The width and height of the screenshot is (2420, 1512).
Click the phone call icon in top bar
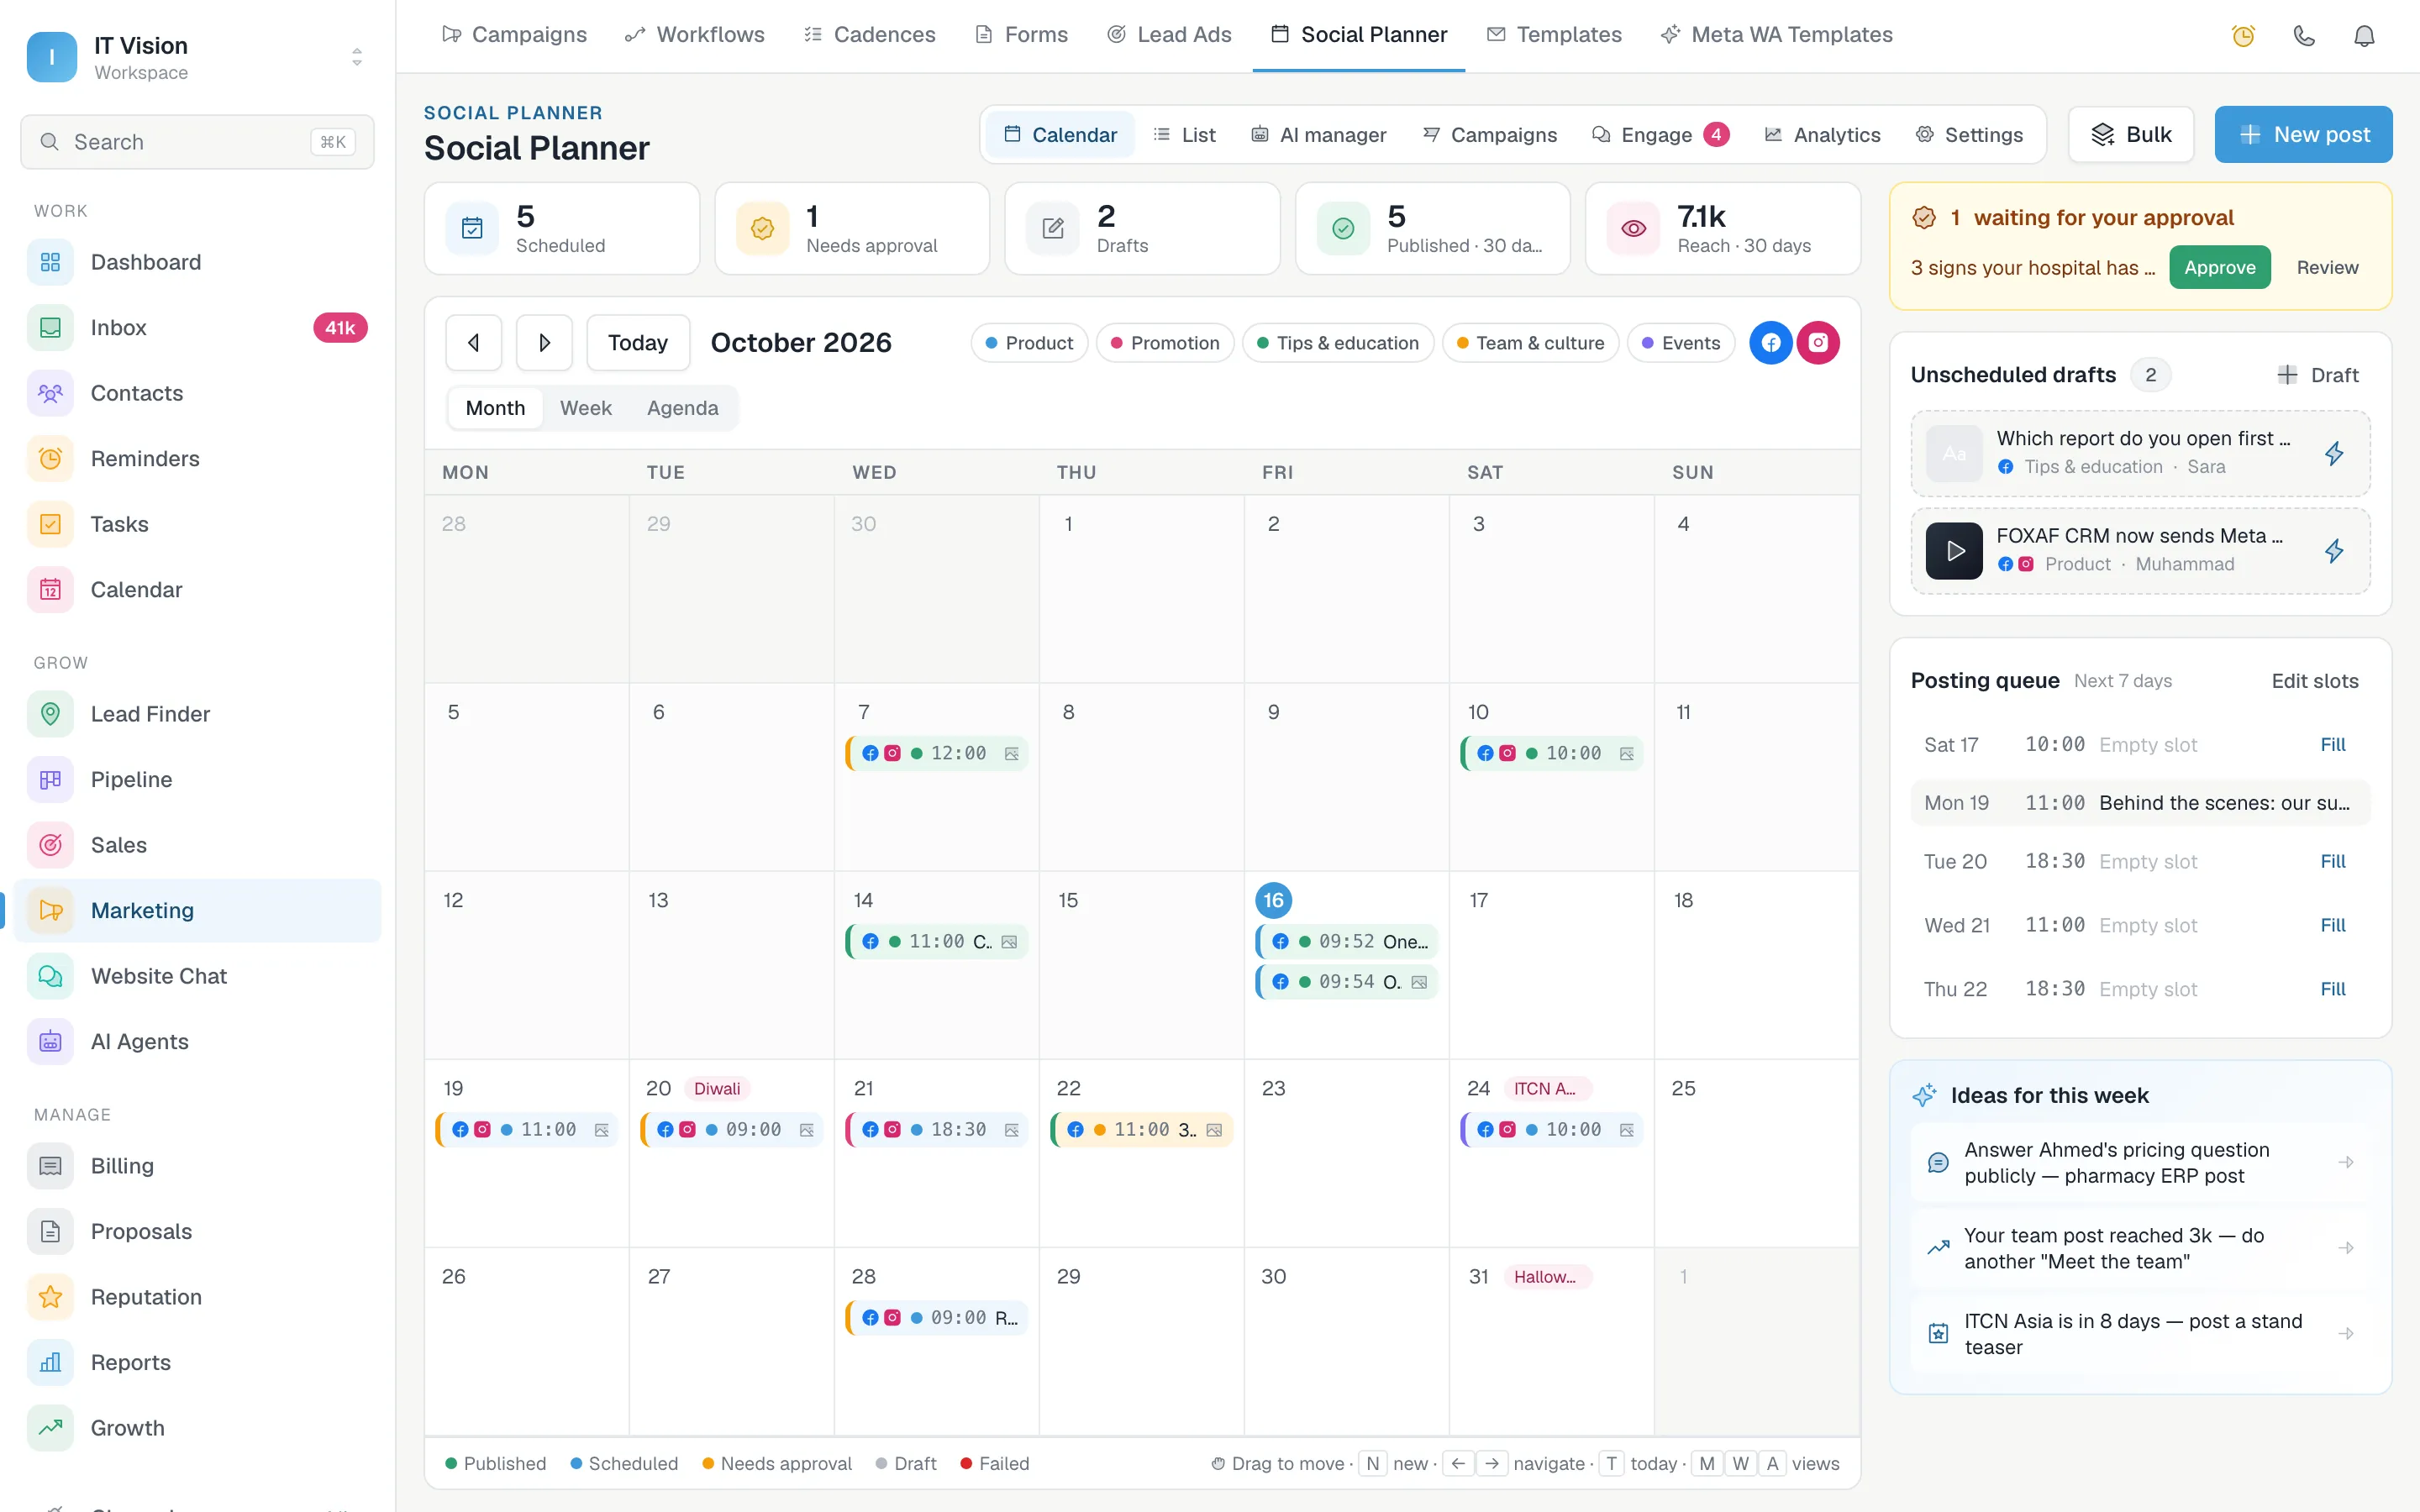(2304, 36)
